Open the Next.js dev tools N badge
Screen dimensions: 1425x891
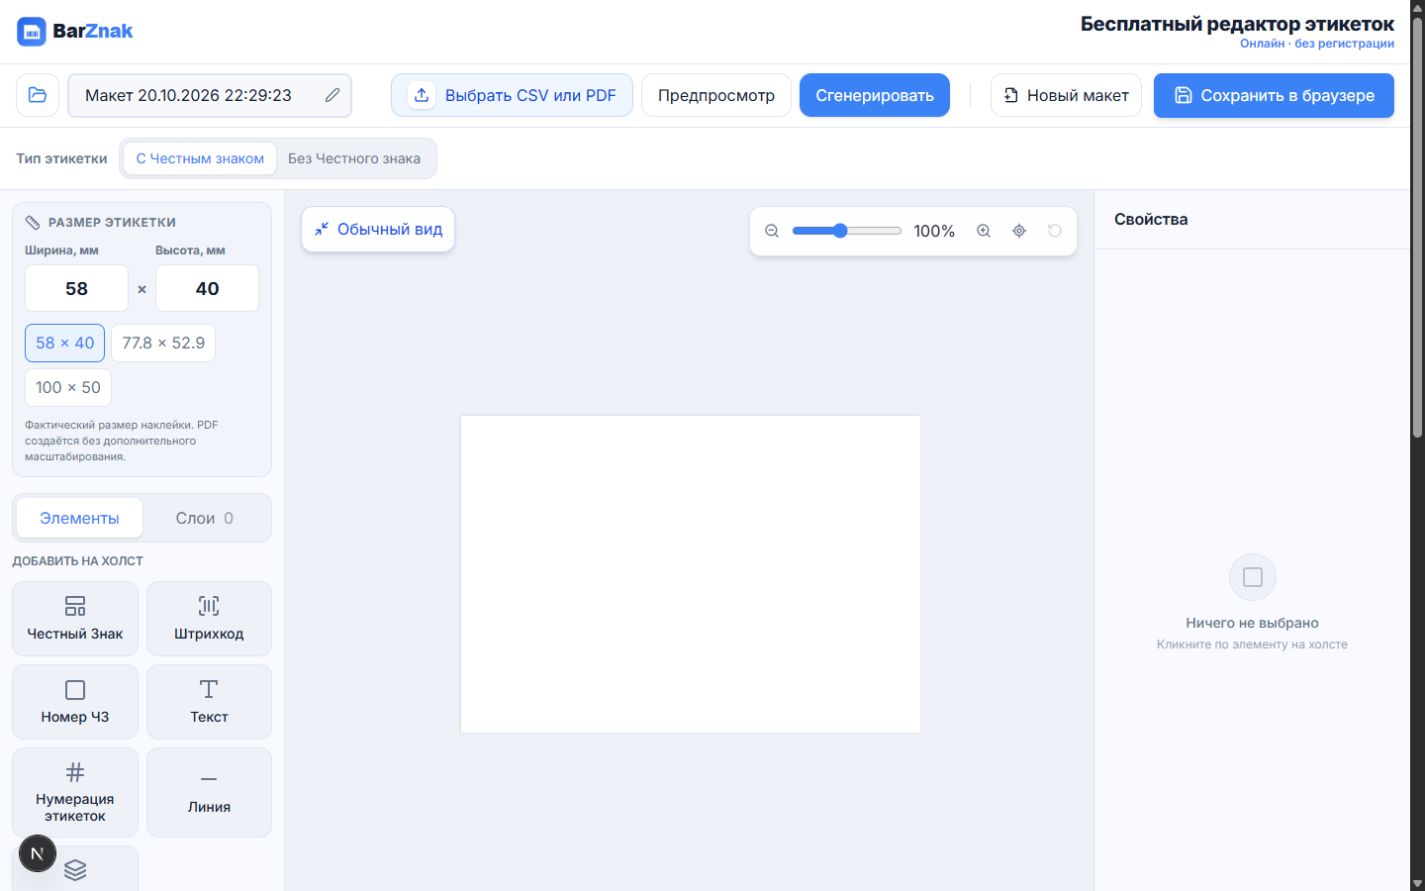coord(38,853)
